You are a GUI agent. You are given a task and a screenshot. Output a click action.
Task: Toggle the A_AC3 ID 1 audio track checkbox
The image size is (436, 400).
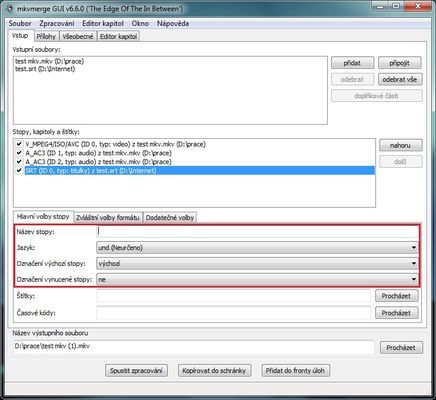point(19,153)
